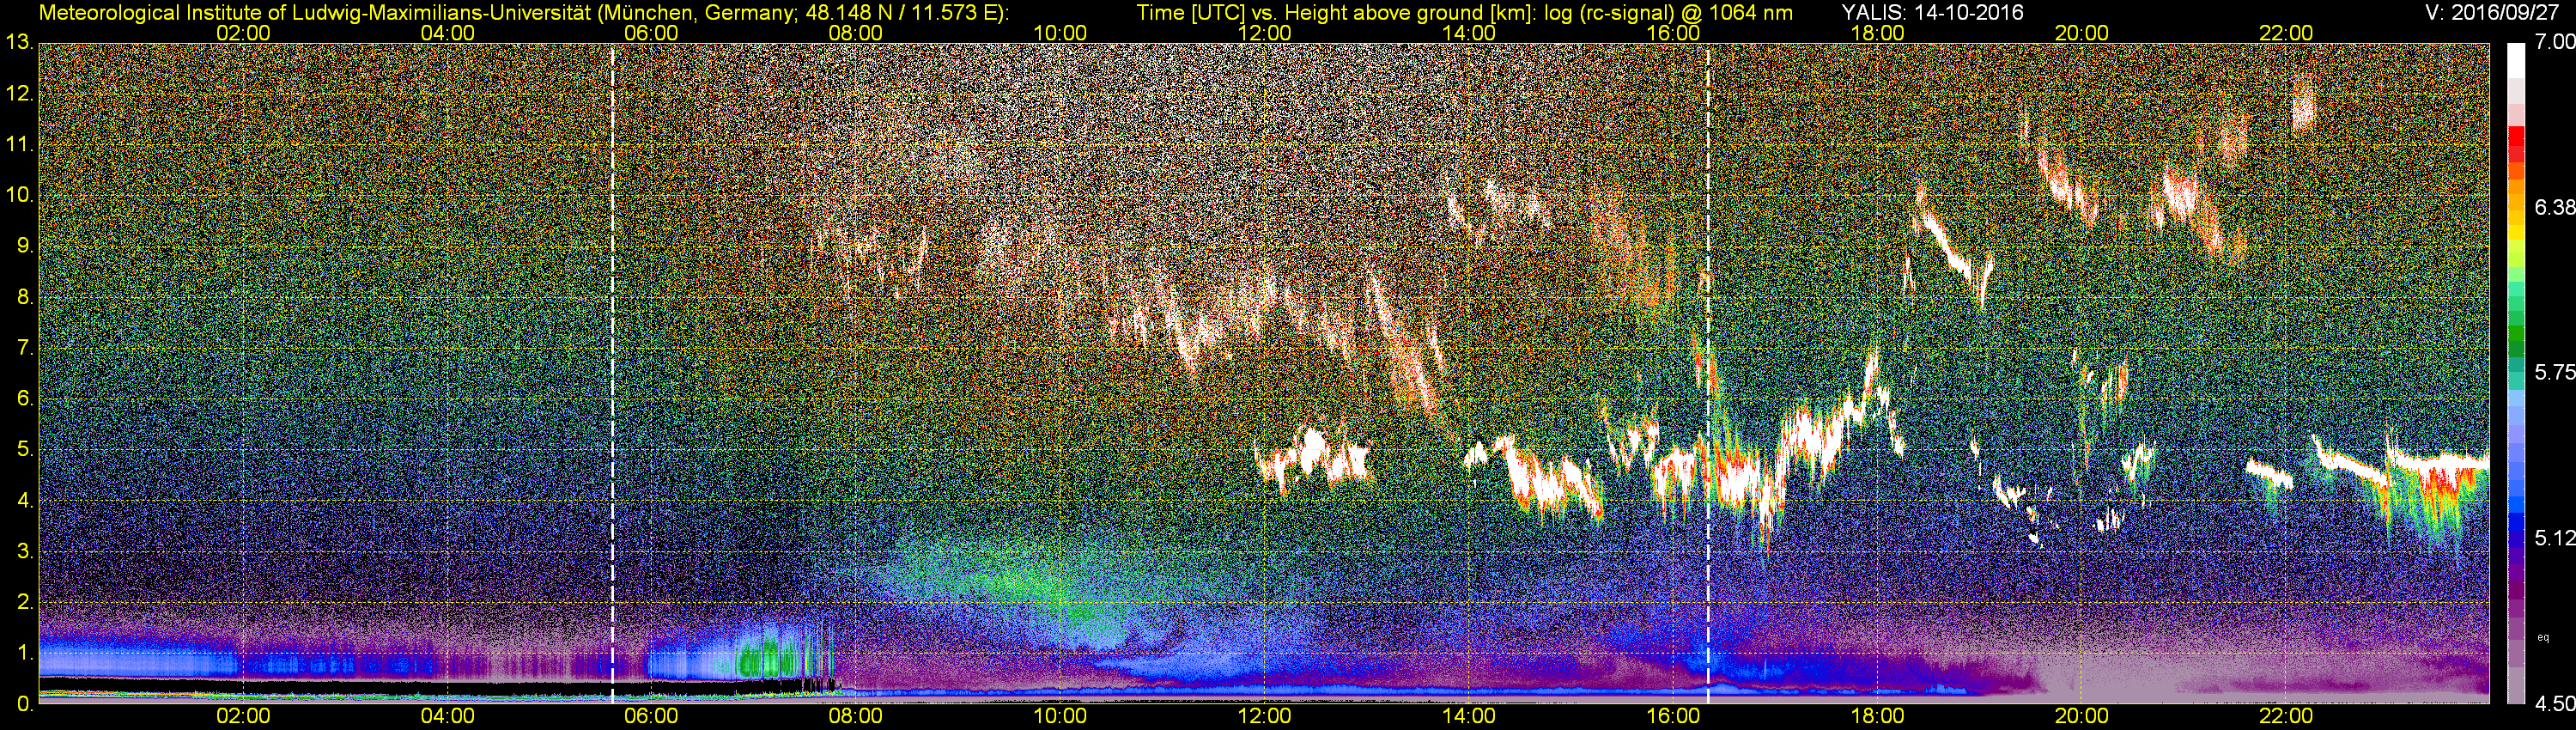This screenshot has width=2576, height=730.
Task: Click the height axis label 6
Action: [24, 399]
